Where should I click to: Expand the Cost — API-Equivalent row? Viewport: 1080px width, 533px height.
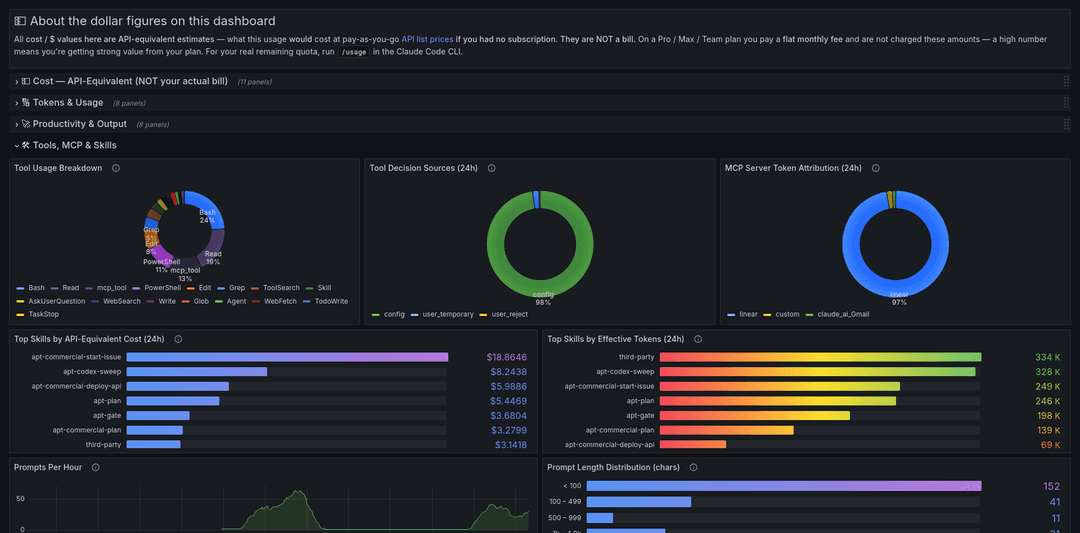coord(130,81)
